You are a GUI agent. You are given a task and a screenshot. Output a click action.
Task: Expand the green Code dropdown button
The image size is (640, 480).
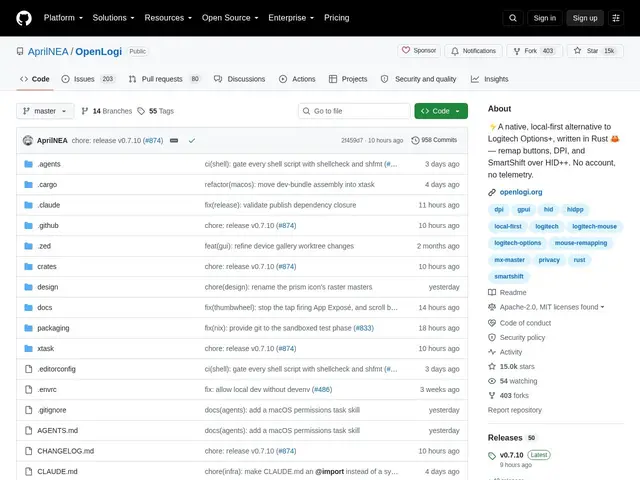441,111
